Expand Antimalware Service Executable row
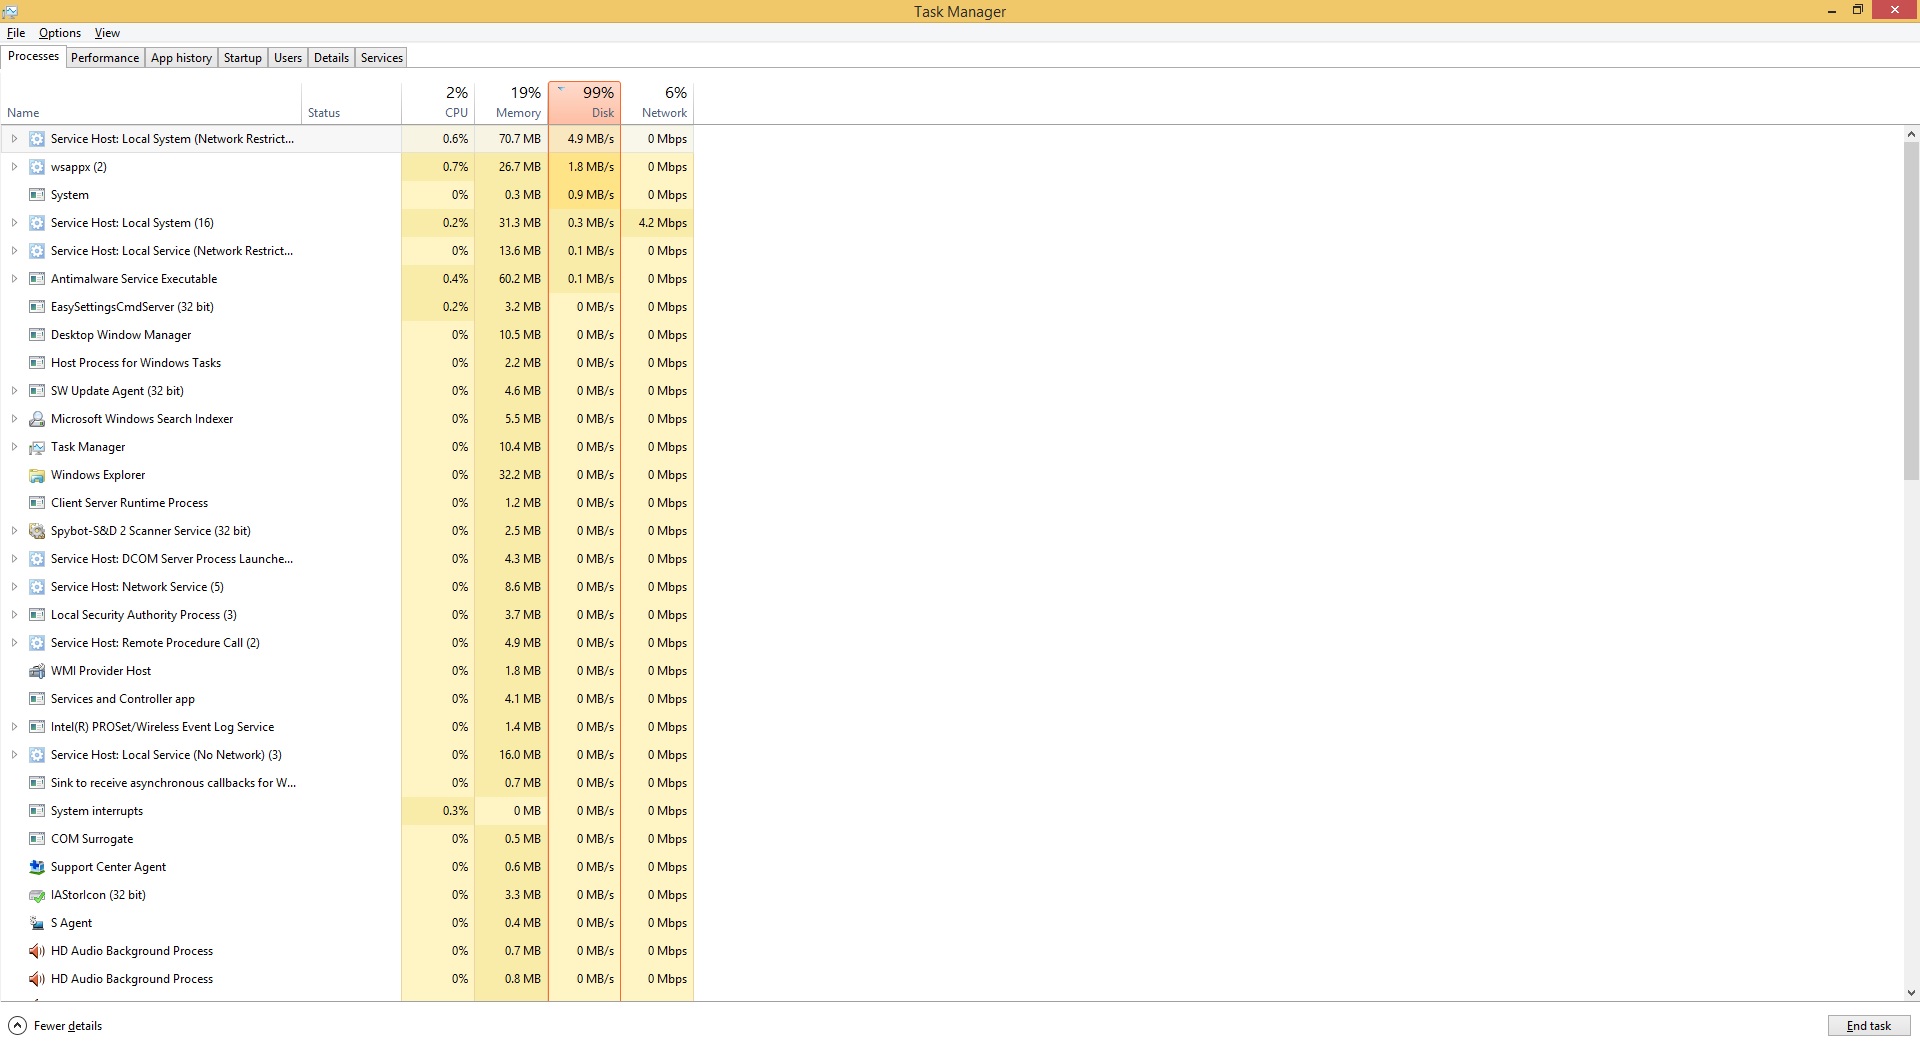The height and width of the screenshot is (1050, 1920). (x=14, y=279)
